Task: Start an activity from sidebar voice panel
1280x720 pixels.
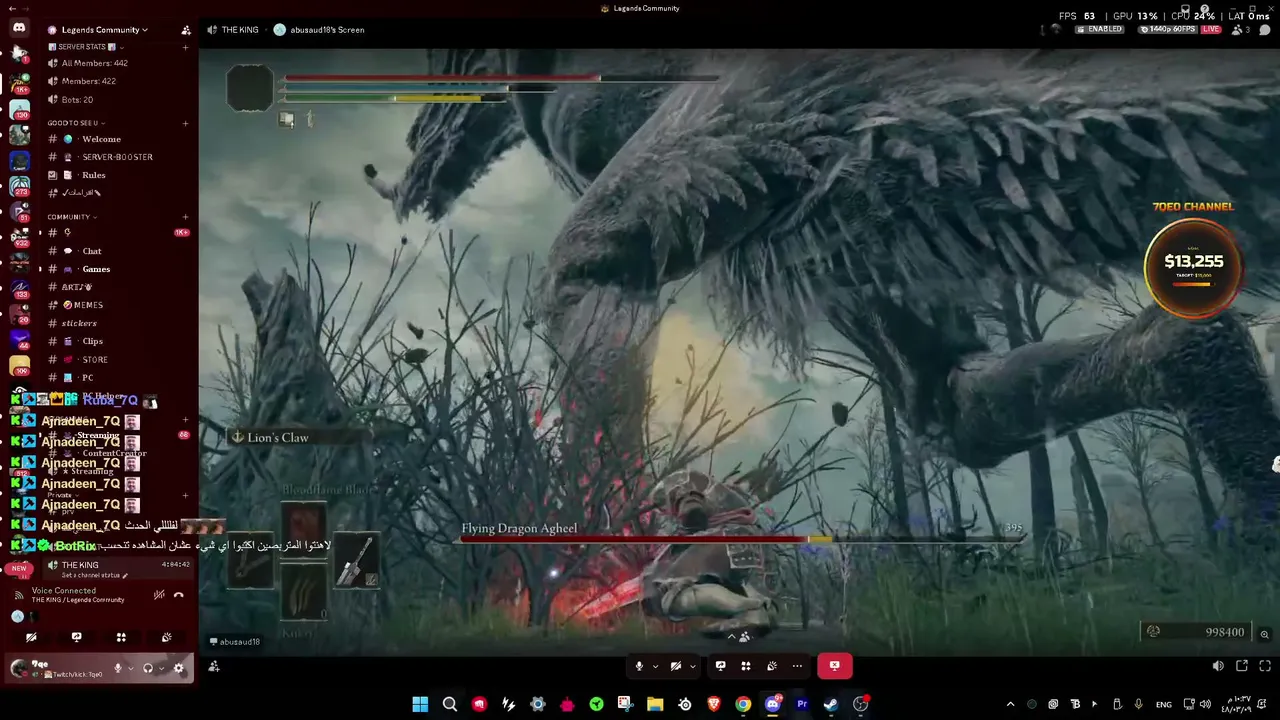Action: [121, 637]
